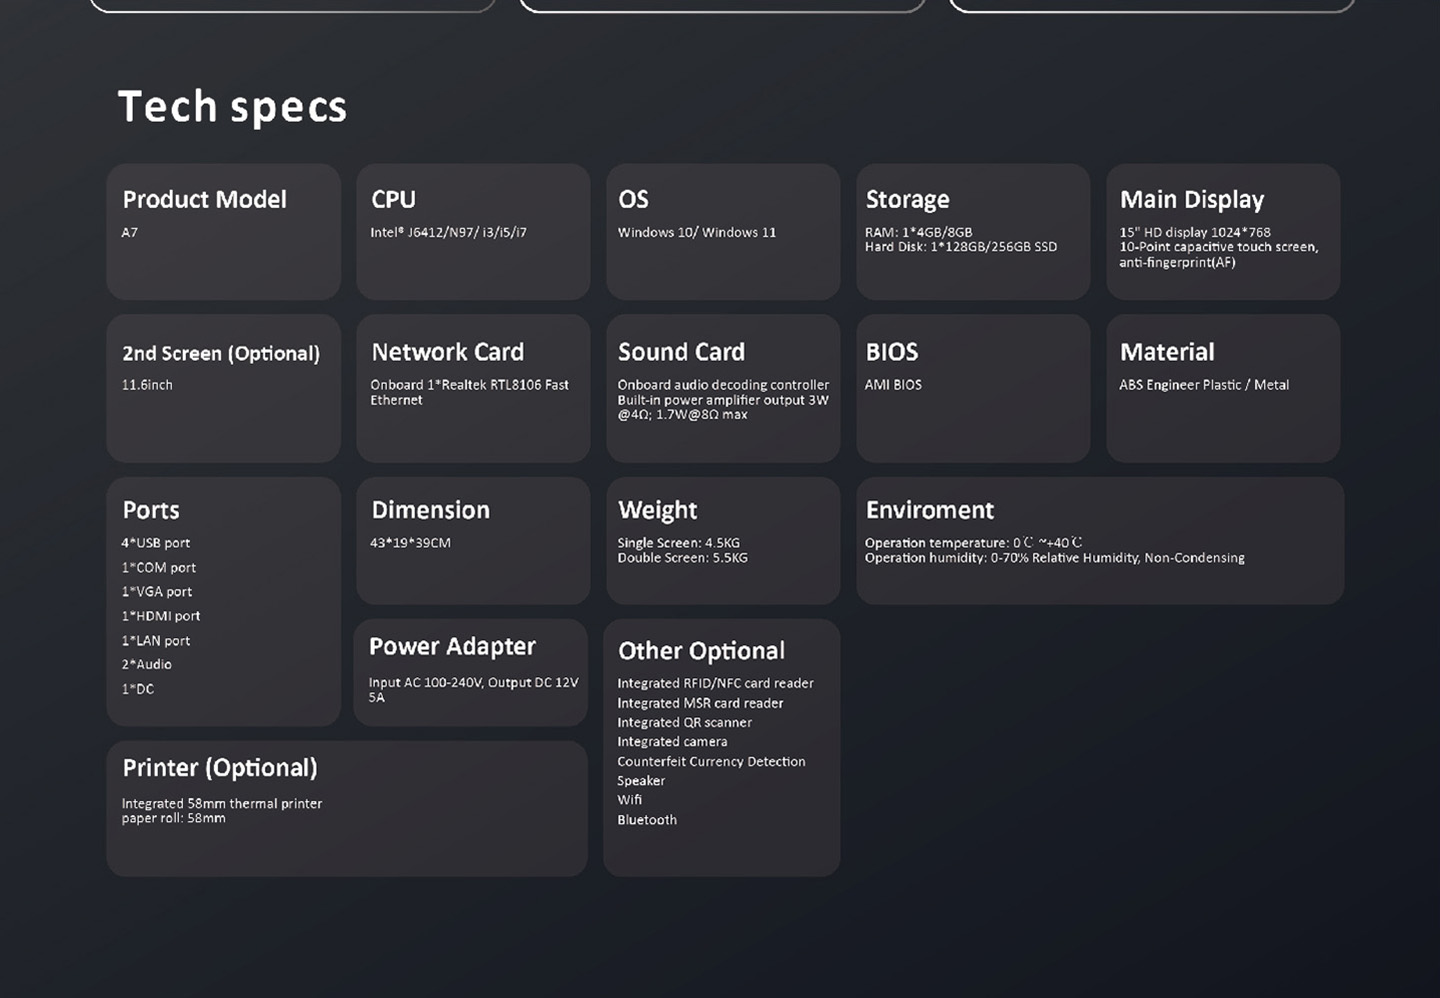Click the Material card heading
The image size is (1440, 998).
1166,352
